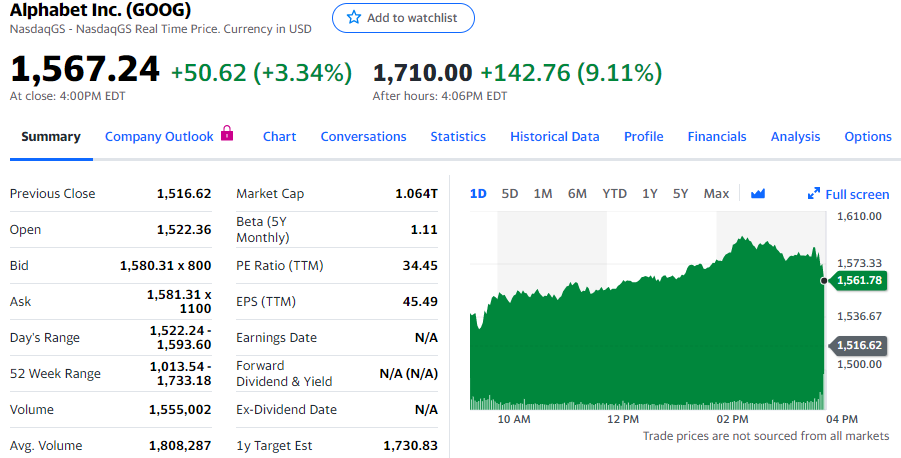
Task: Click the Ask value 1,581.31 x 1100
Action: coord(179,302)
